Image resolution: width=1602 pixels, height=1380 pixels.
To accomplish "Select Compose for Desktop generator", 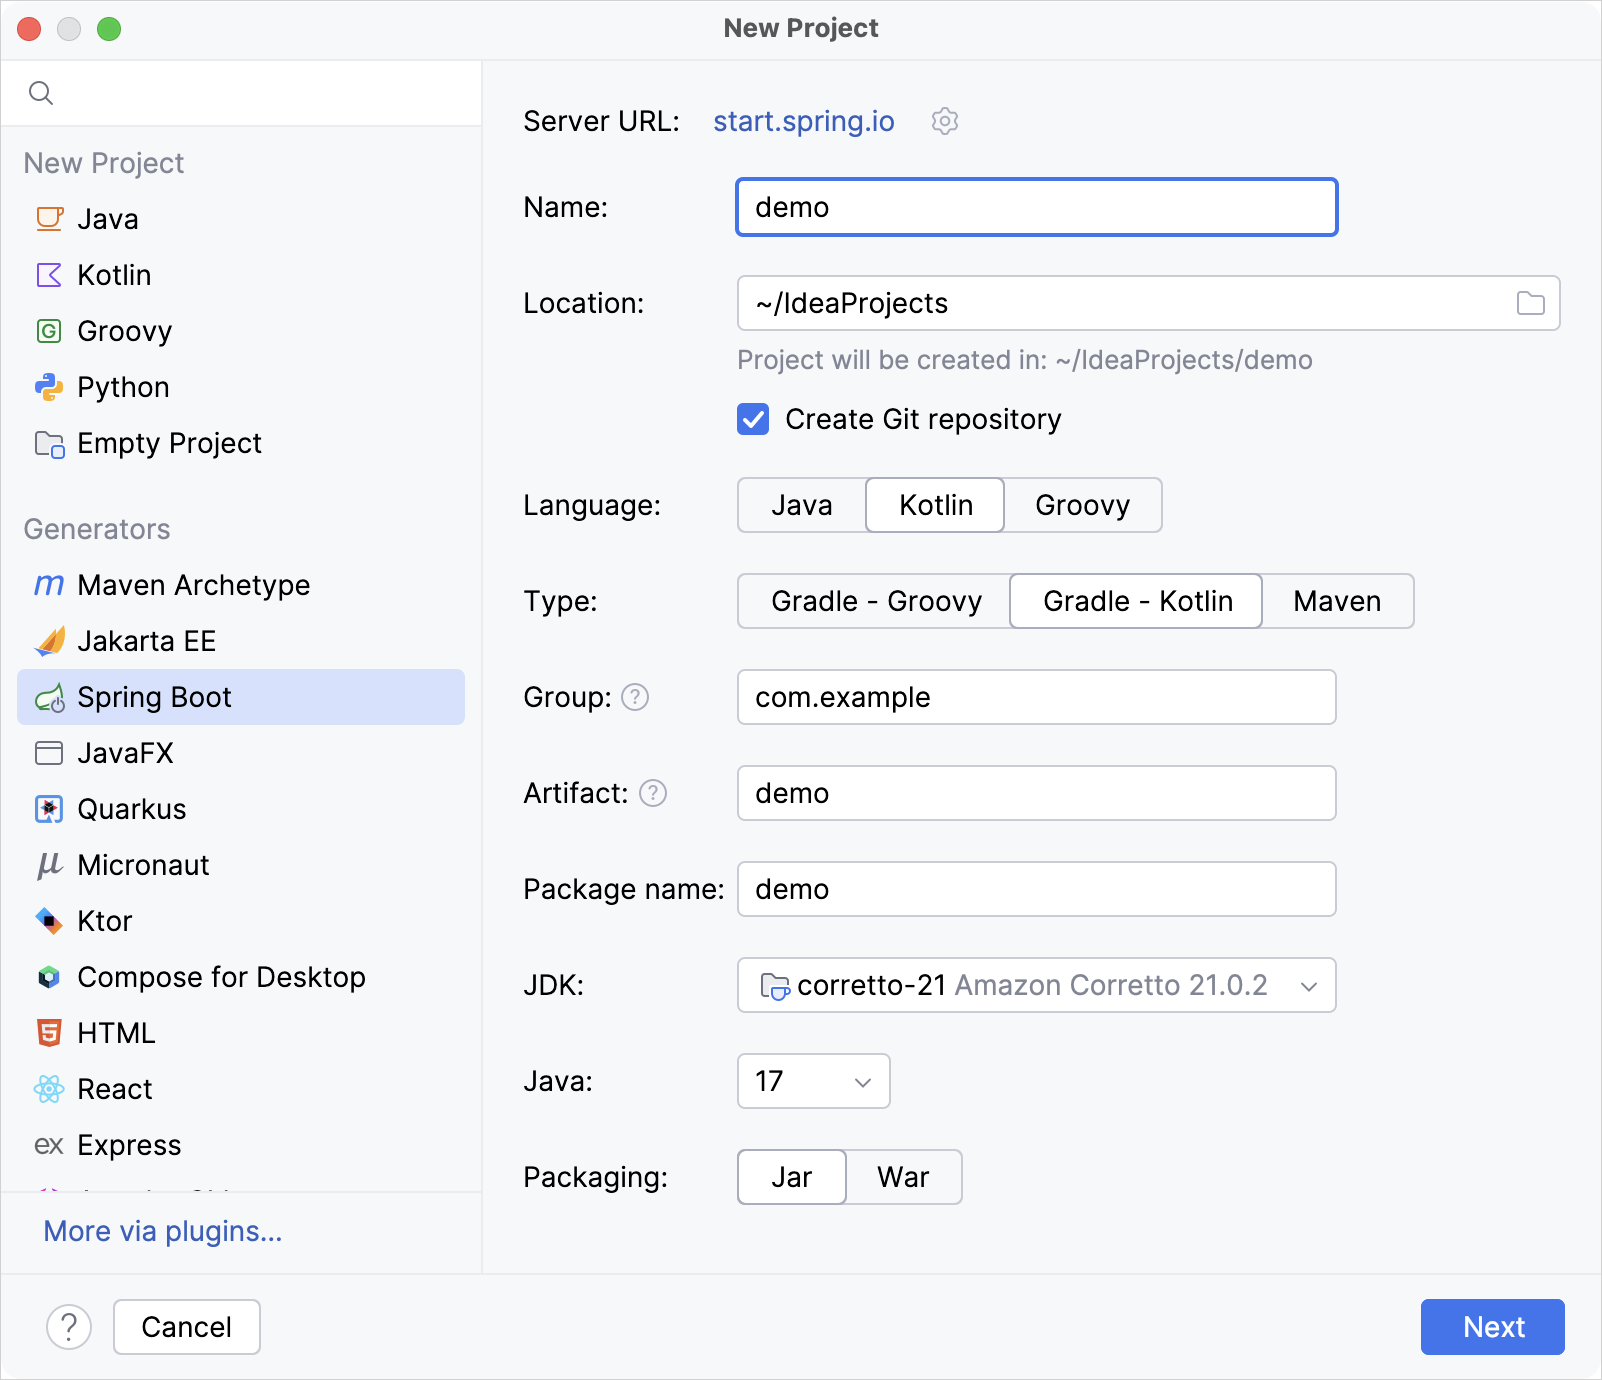I will click(241, 977).
